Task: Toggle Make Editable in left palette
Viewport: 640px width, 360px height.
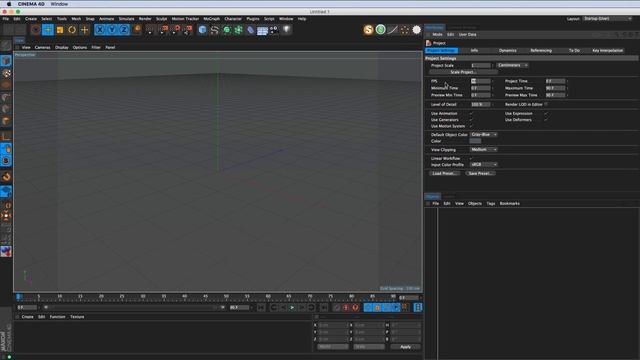Action: tap(6, 45)
